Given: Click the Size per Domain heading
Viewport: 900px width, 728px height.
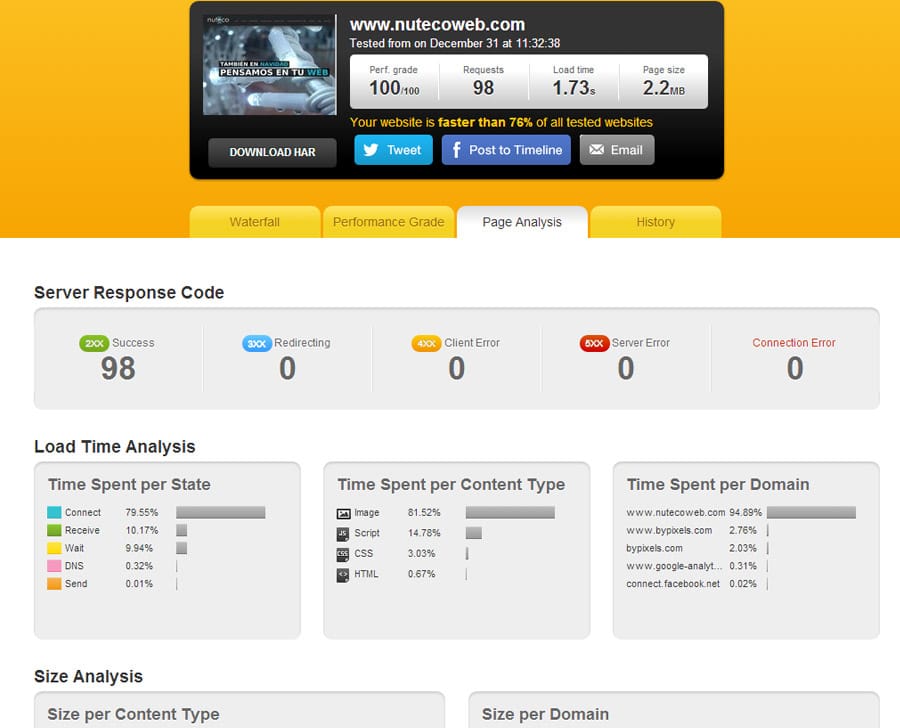Looking at the screenshot, I should (545, 714).
